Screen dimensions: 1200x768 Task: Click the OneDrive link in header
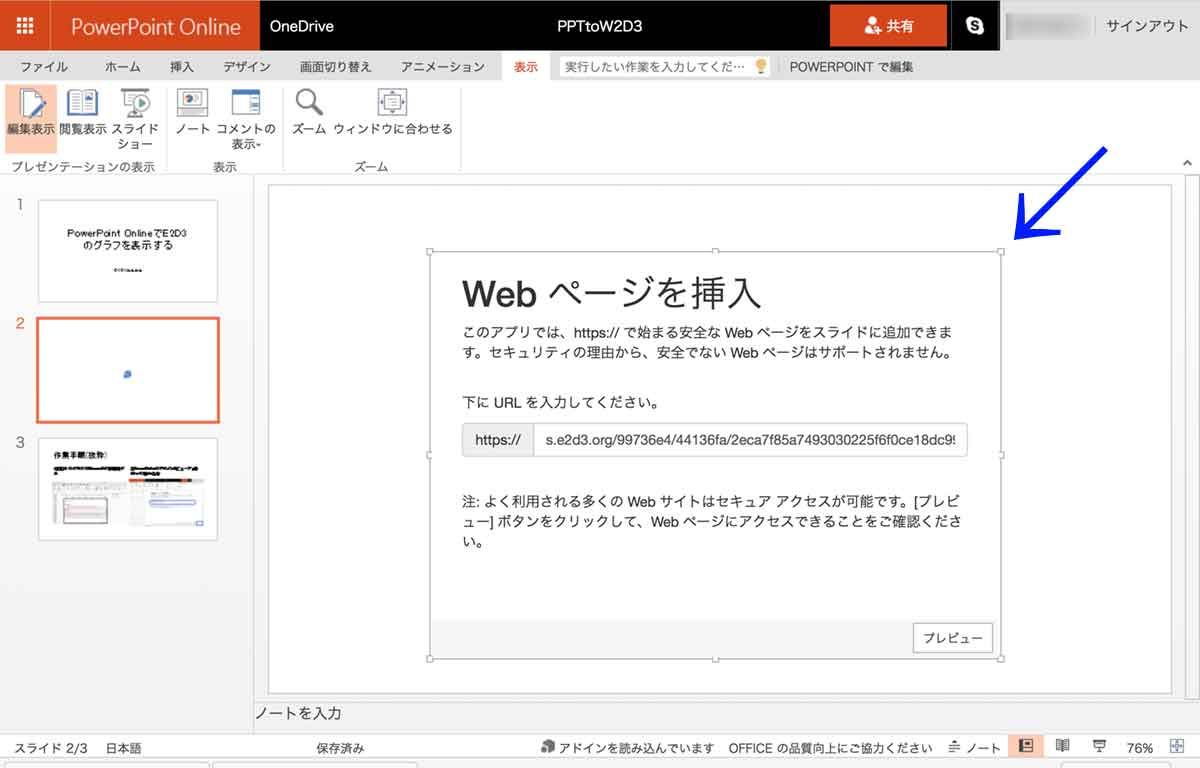[302, 26]
